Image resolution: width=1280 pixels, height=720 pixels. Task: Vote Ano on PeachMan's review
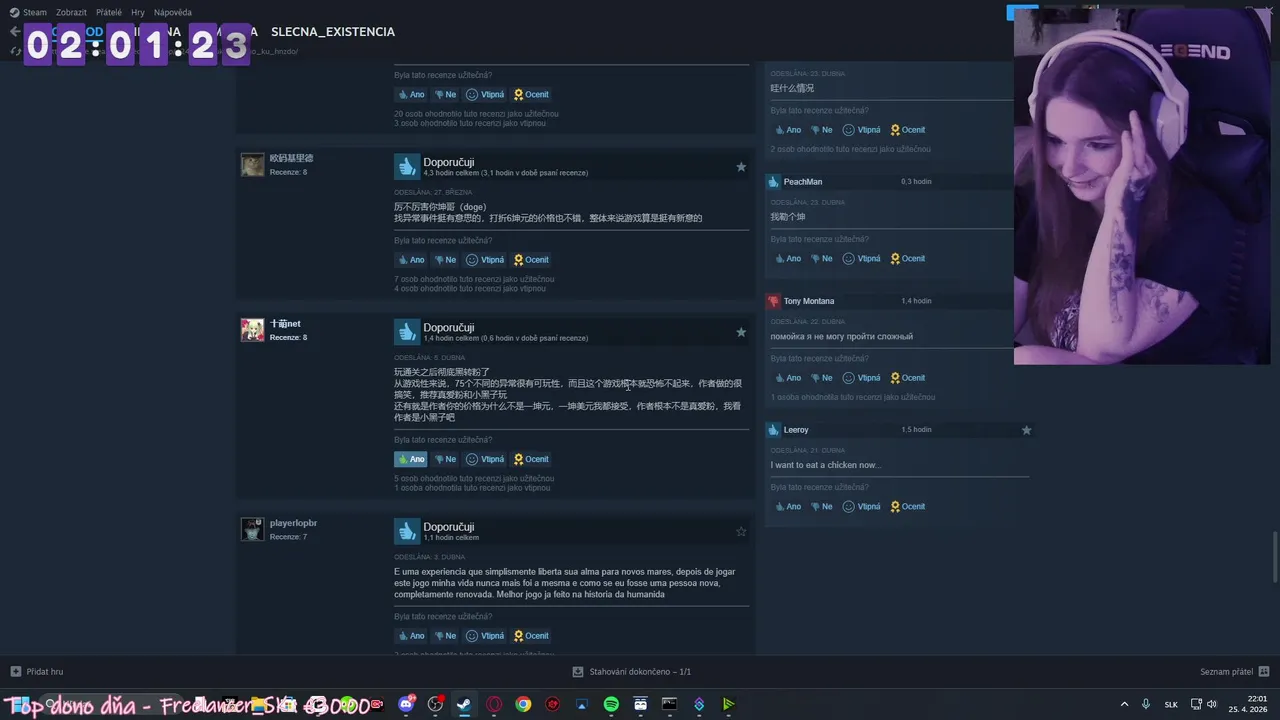point(788,259)
